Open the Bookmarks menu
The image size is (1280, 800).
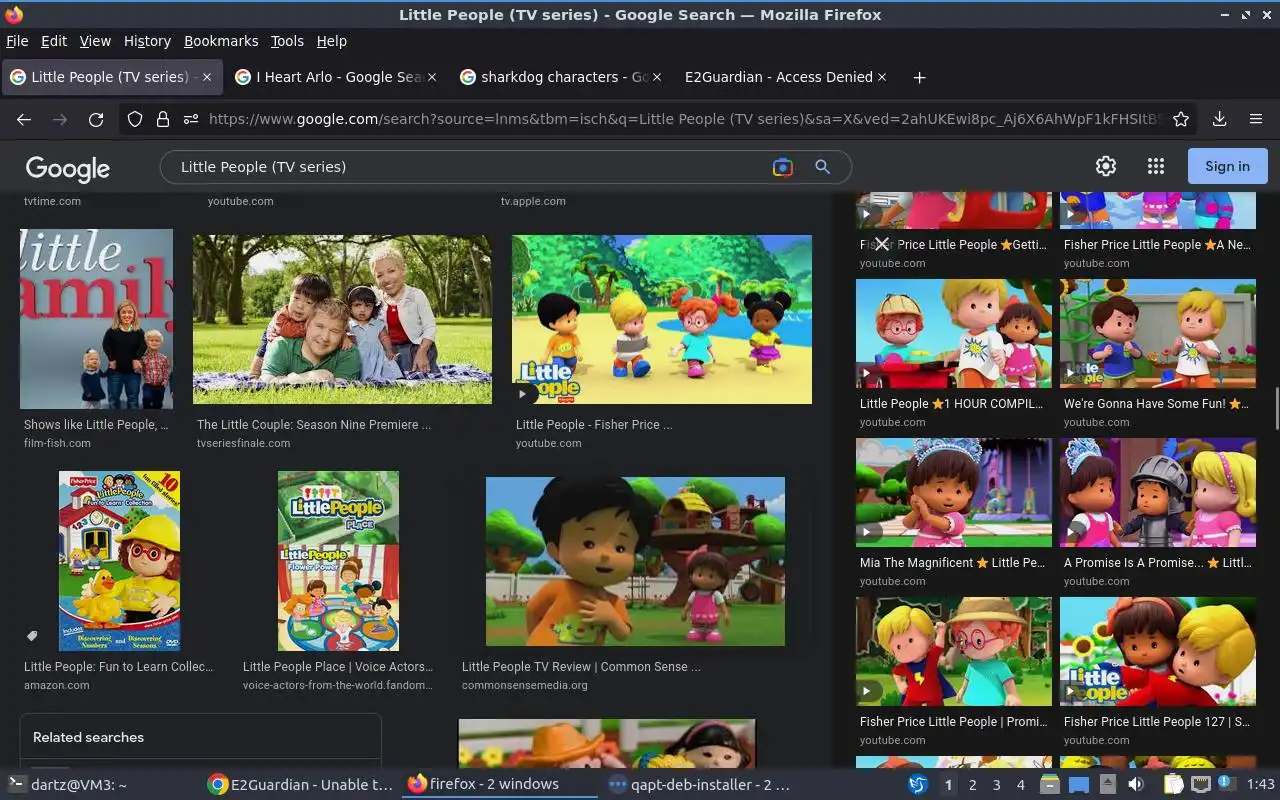[221, 41]
